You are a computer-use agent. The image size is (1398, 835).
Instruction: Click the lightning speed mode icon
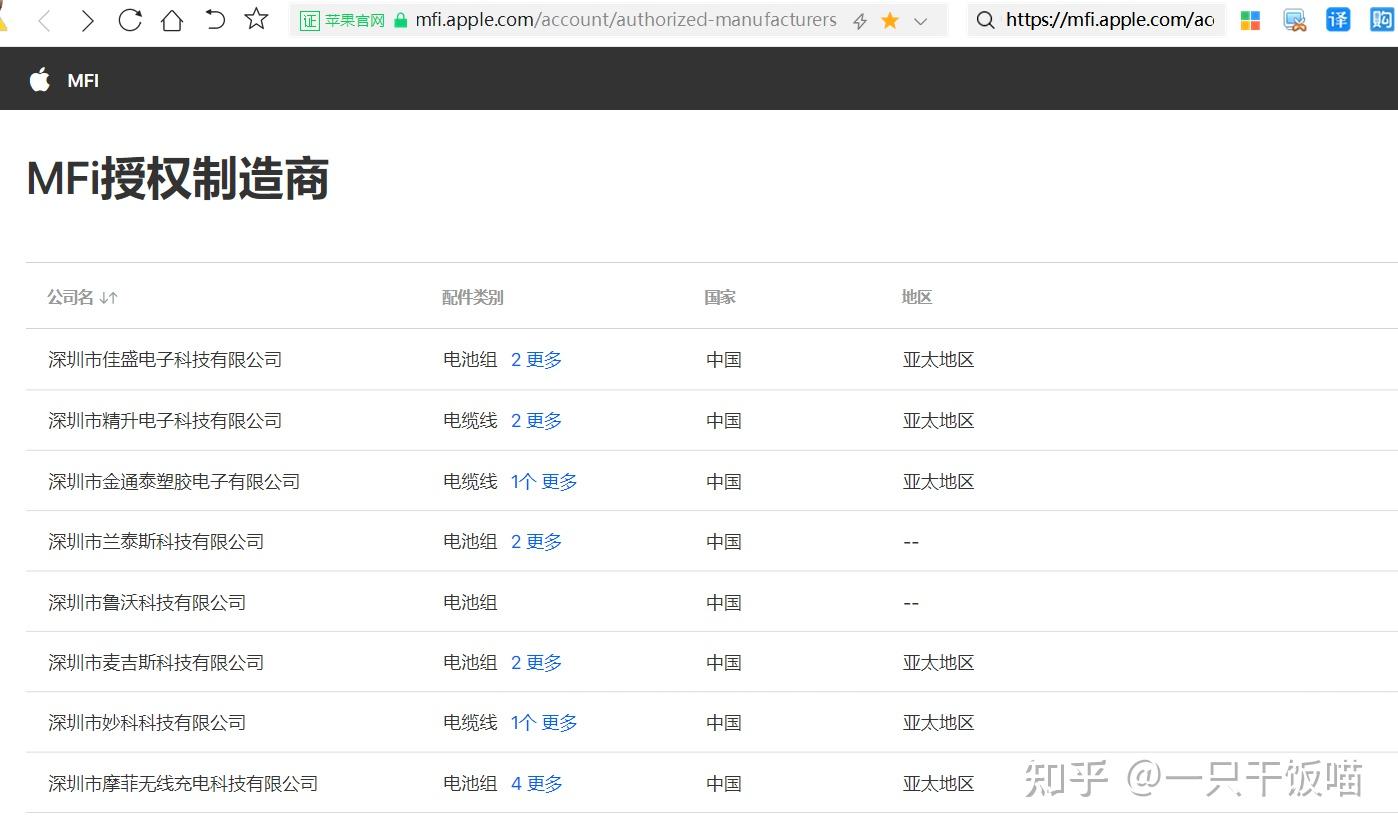(860, 21)
